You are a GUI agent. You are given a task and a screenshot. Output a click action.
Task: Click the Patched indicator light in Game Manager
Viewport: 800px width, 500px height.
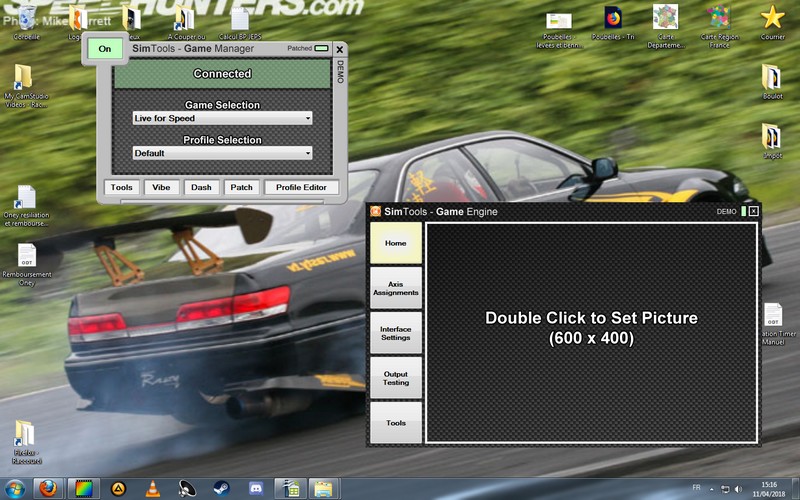click(321, 48)
